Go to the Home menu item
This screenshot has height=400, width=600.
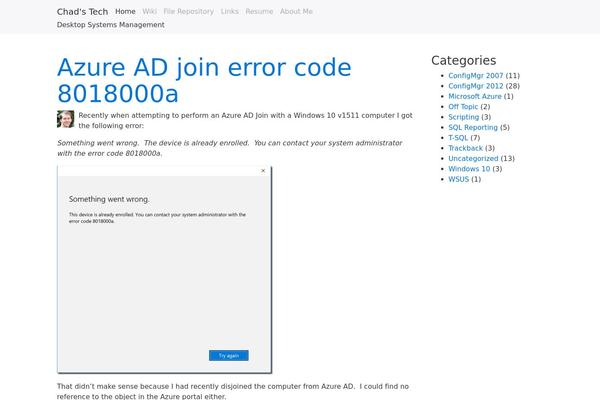[x=125, y=11]
